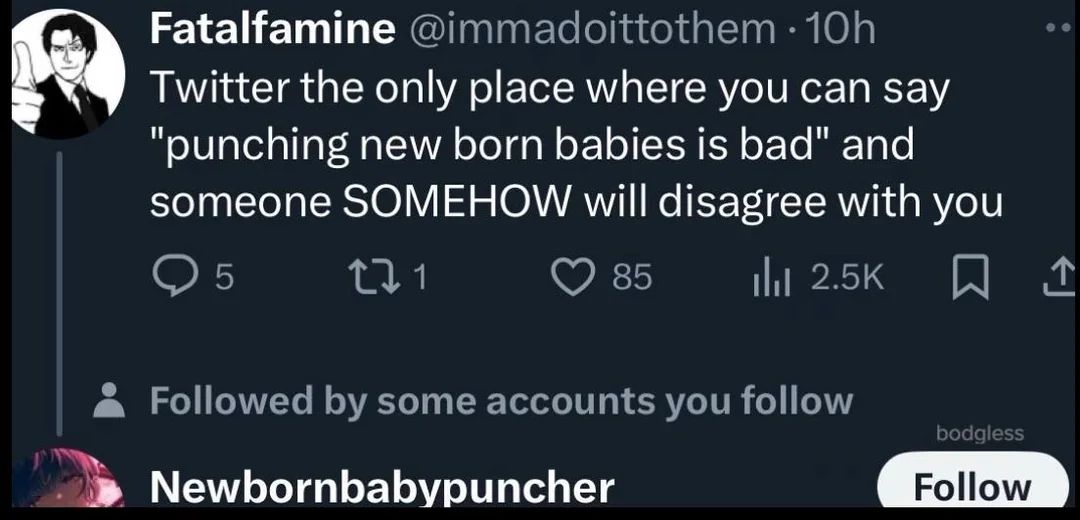Follow the Newbornbabypuncher account
This screenshot has height=520, width=1080.
[972, 486]
